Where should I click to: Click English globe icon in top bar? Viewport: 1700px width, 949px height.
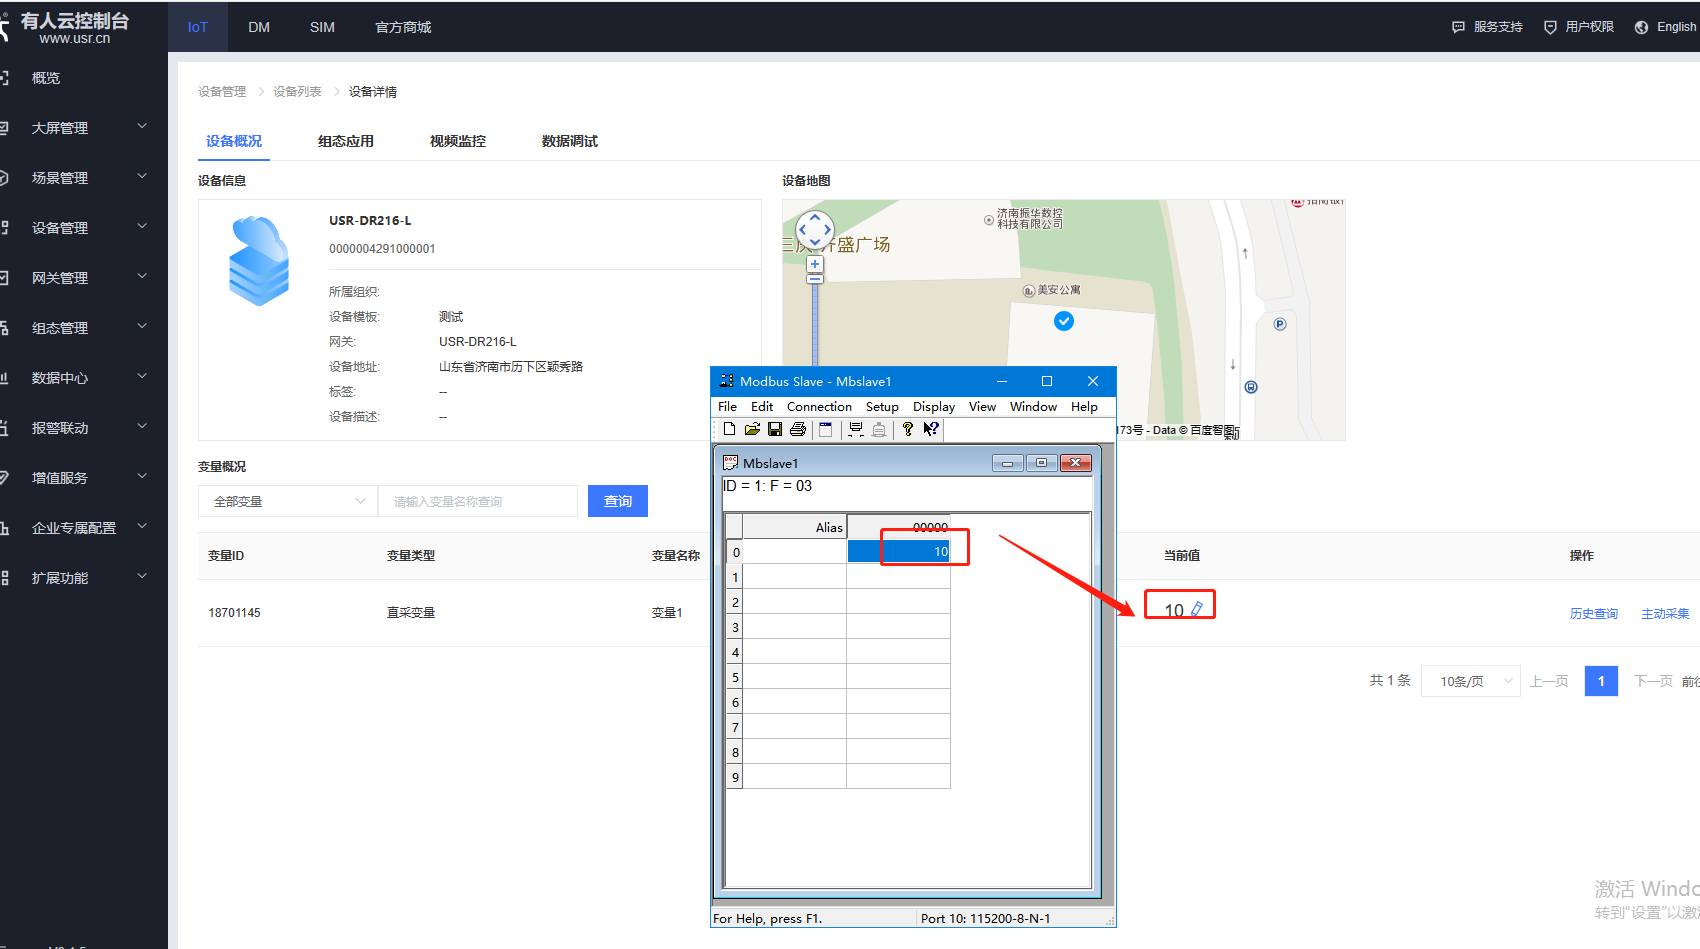point(1641,27)
